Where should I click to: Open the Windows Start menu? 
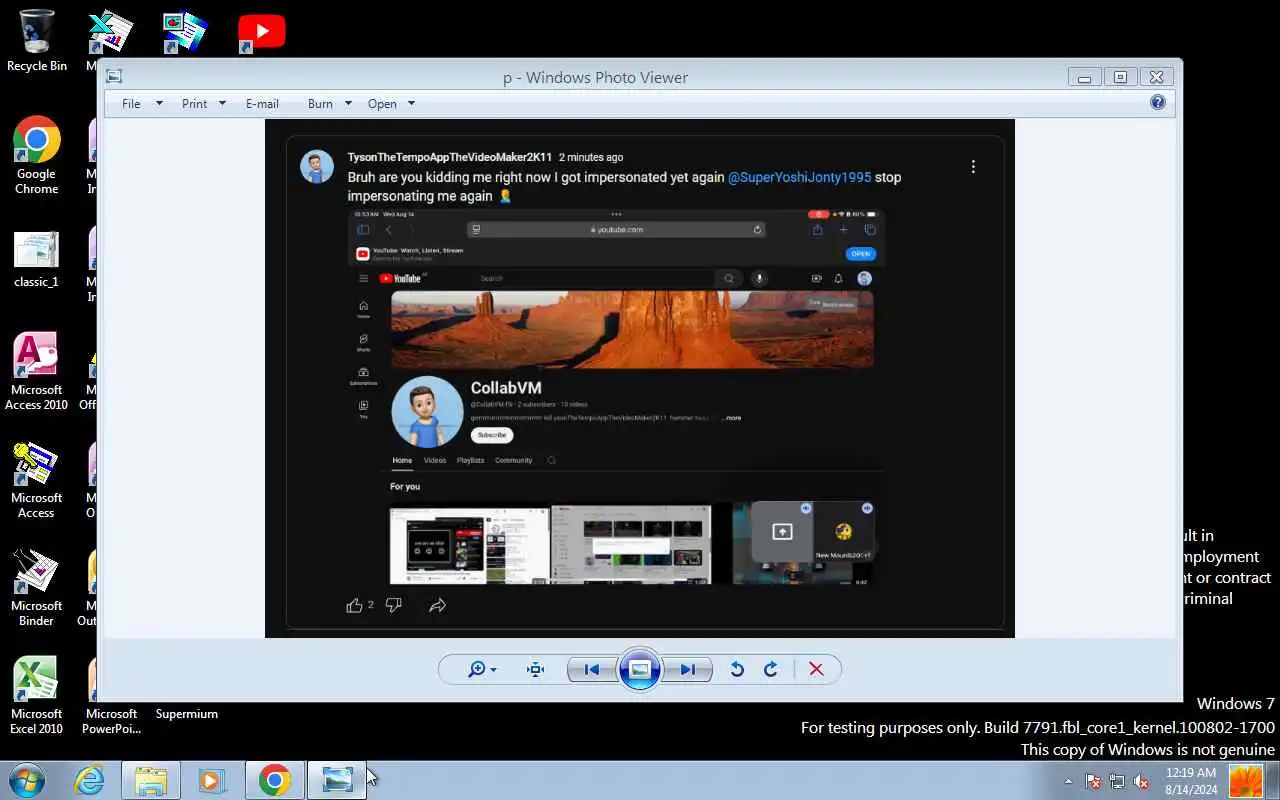click(x=27, y=780)
